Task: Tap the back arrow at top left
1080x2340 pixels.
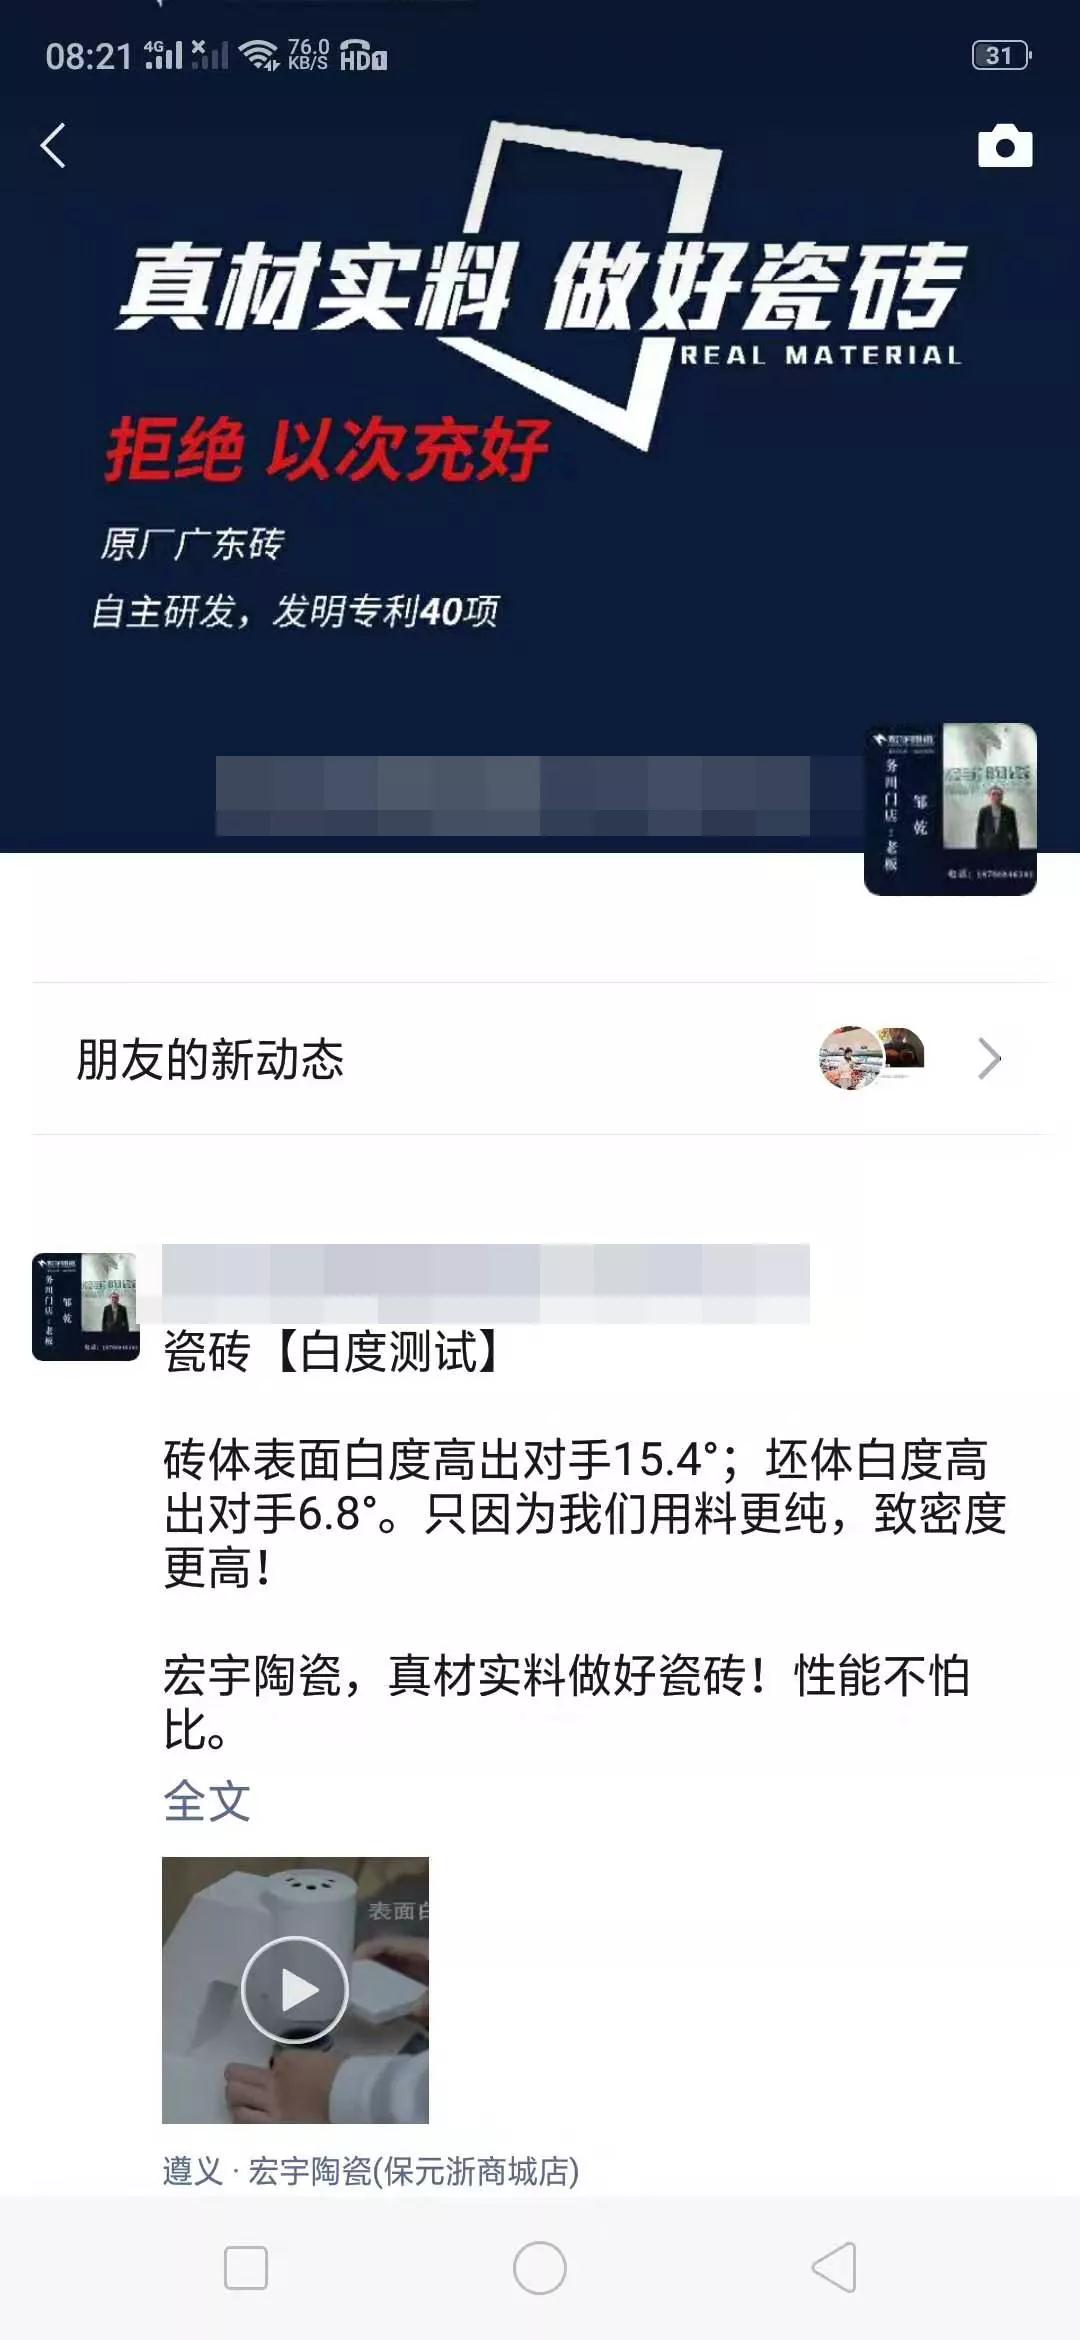Action: [x=53, y=146]
